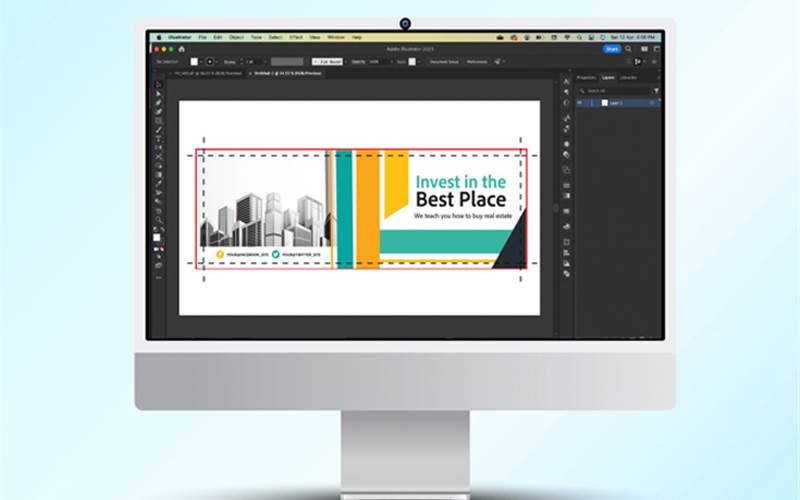Open the File menu
The width and height of the screenshot is (800, 500).
click(203, 37)
